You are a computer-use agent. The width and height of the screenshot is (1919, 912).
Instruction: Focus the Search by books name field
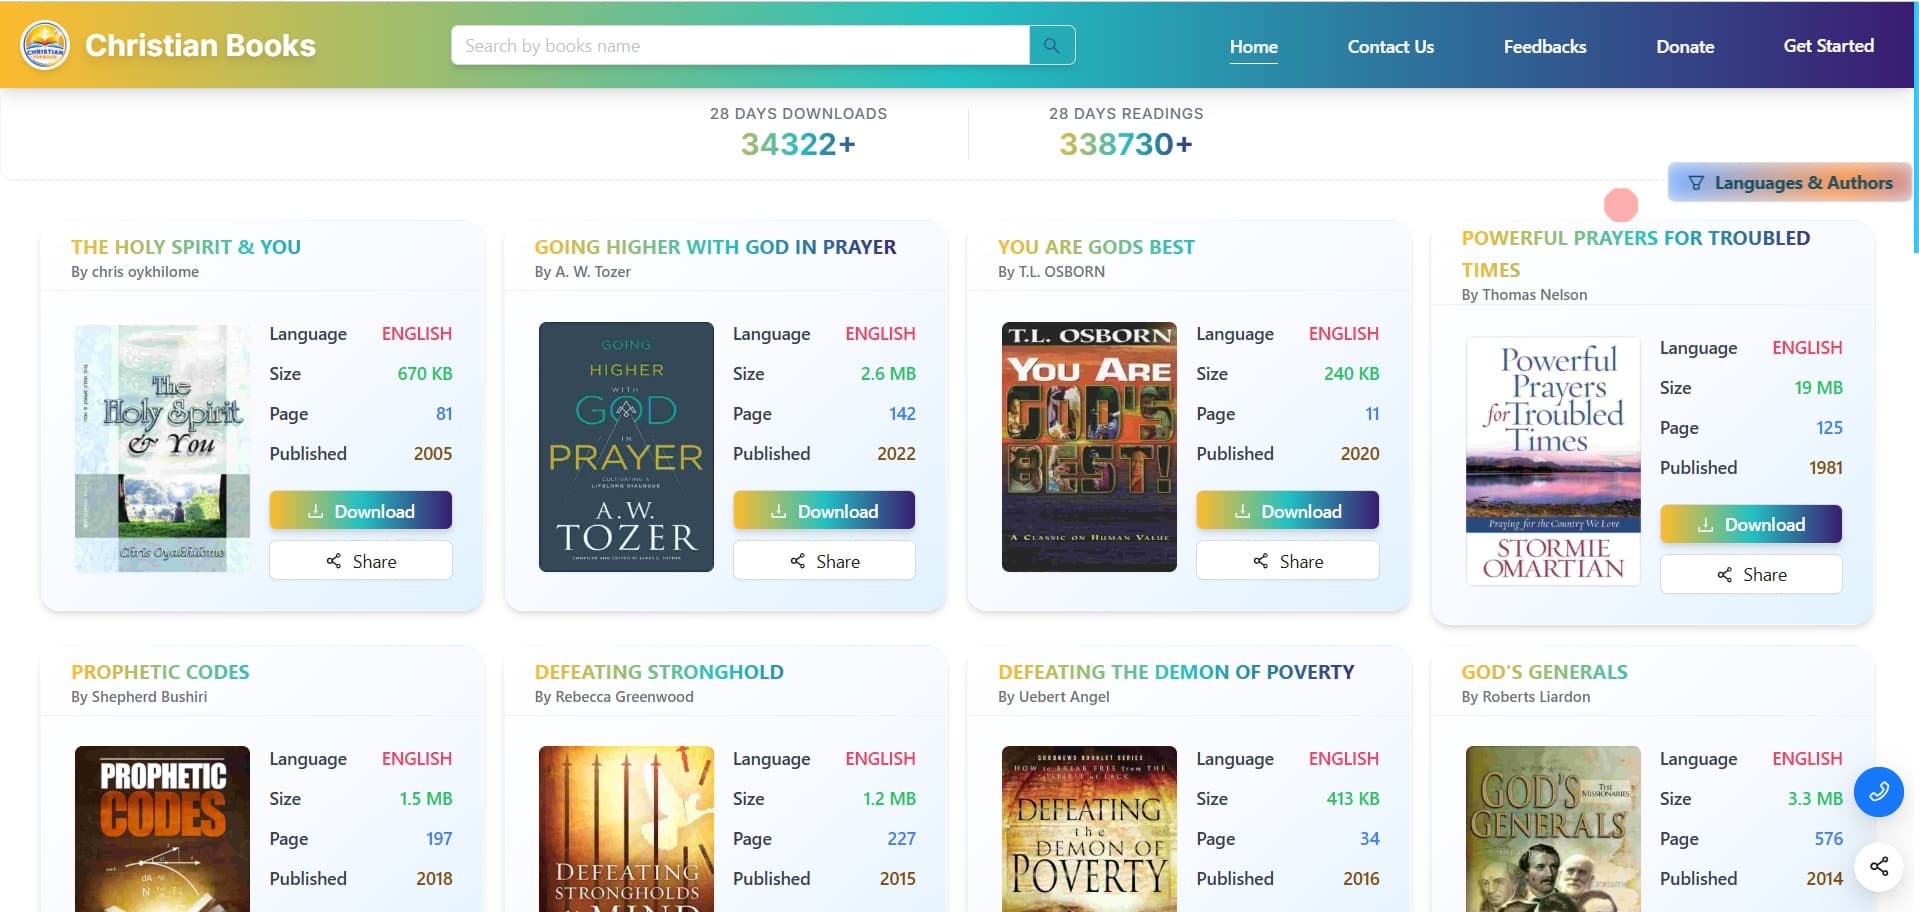(x=740, y=45)
